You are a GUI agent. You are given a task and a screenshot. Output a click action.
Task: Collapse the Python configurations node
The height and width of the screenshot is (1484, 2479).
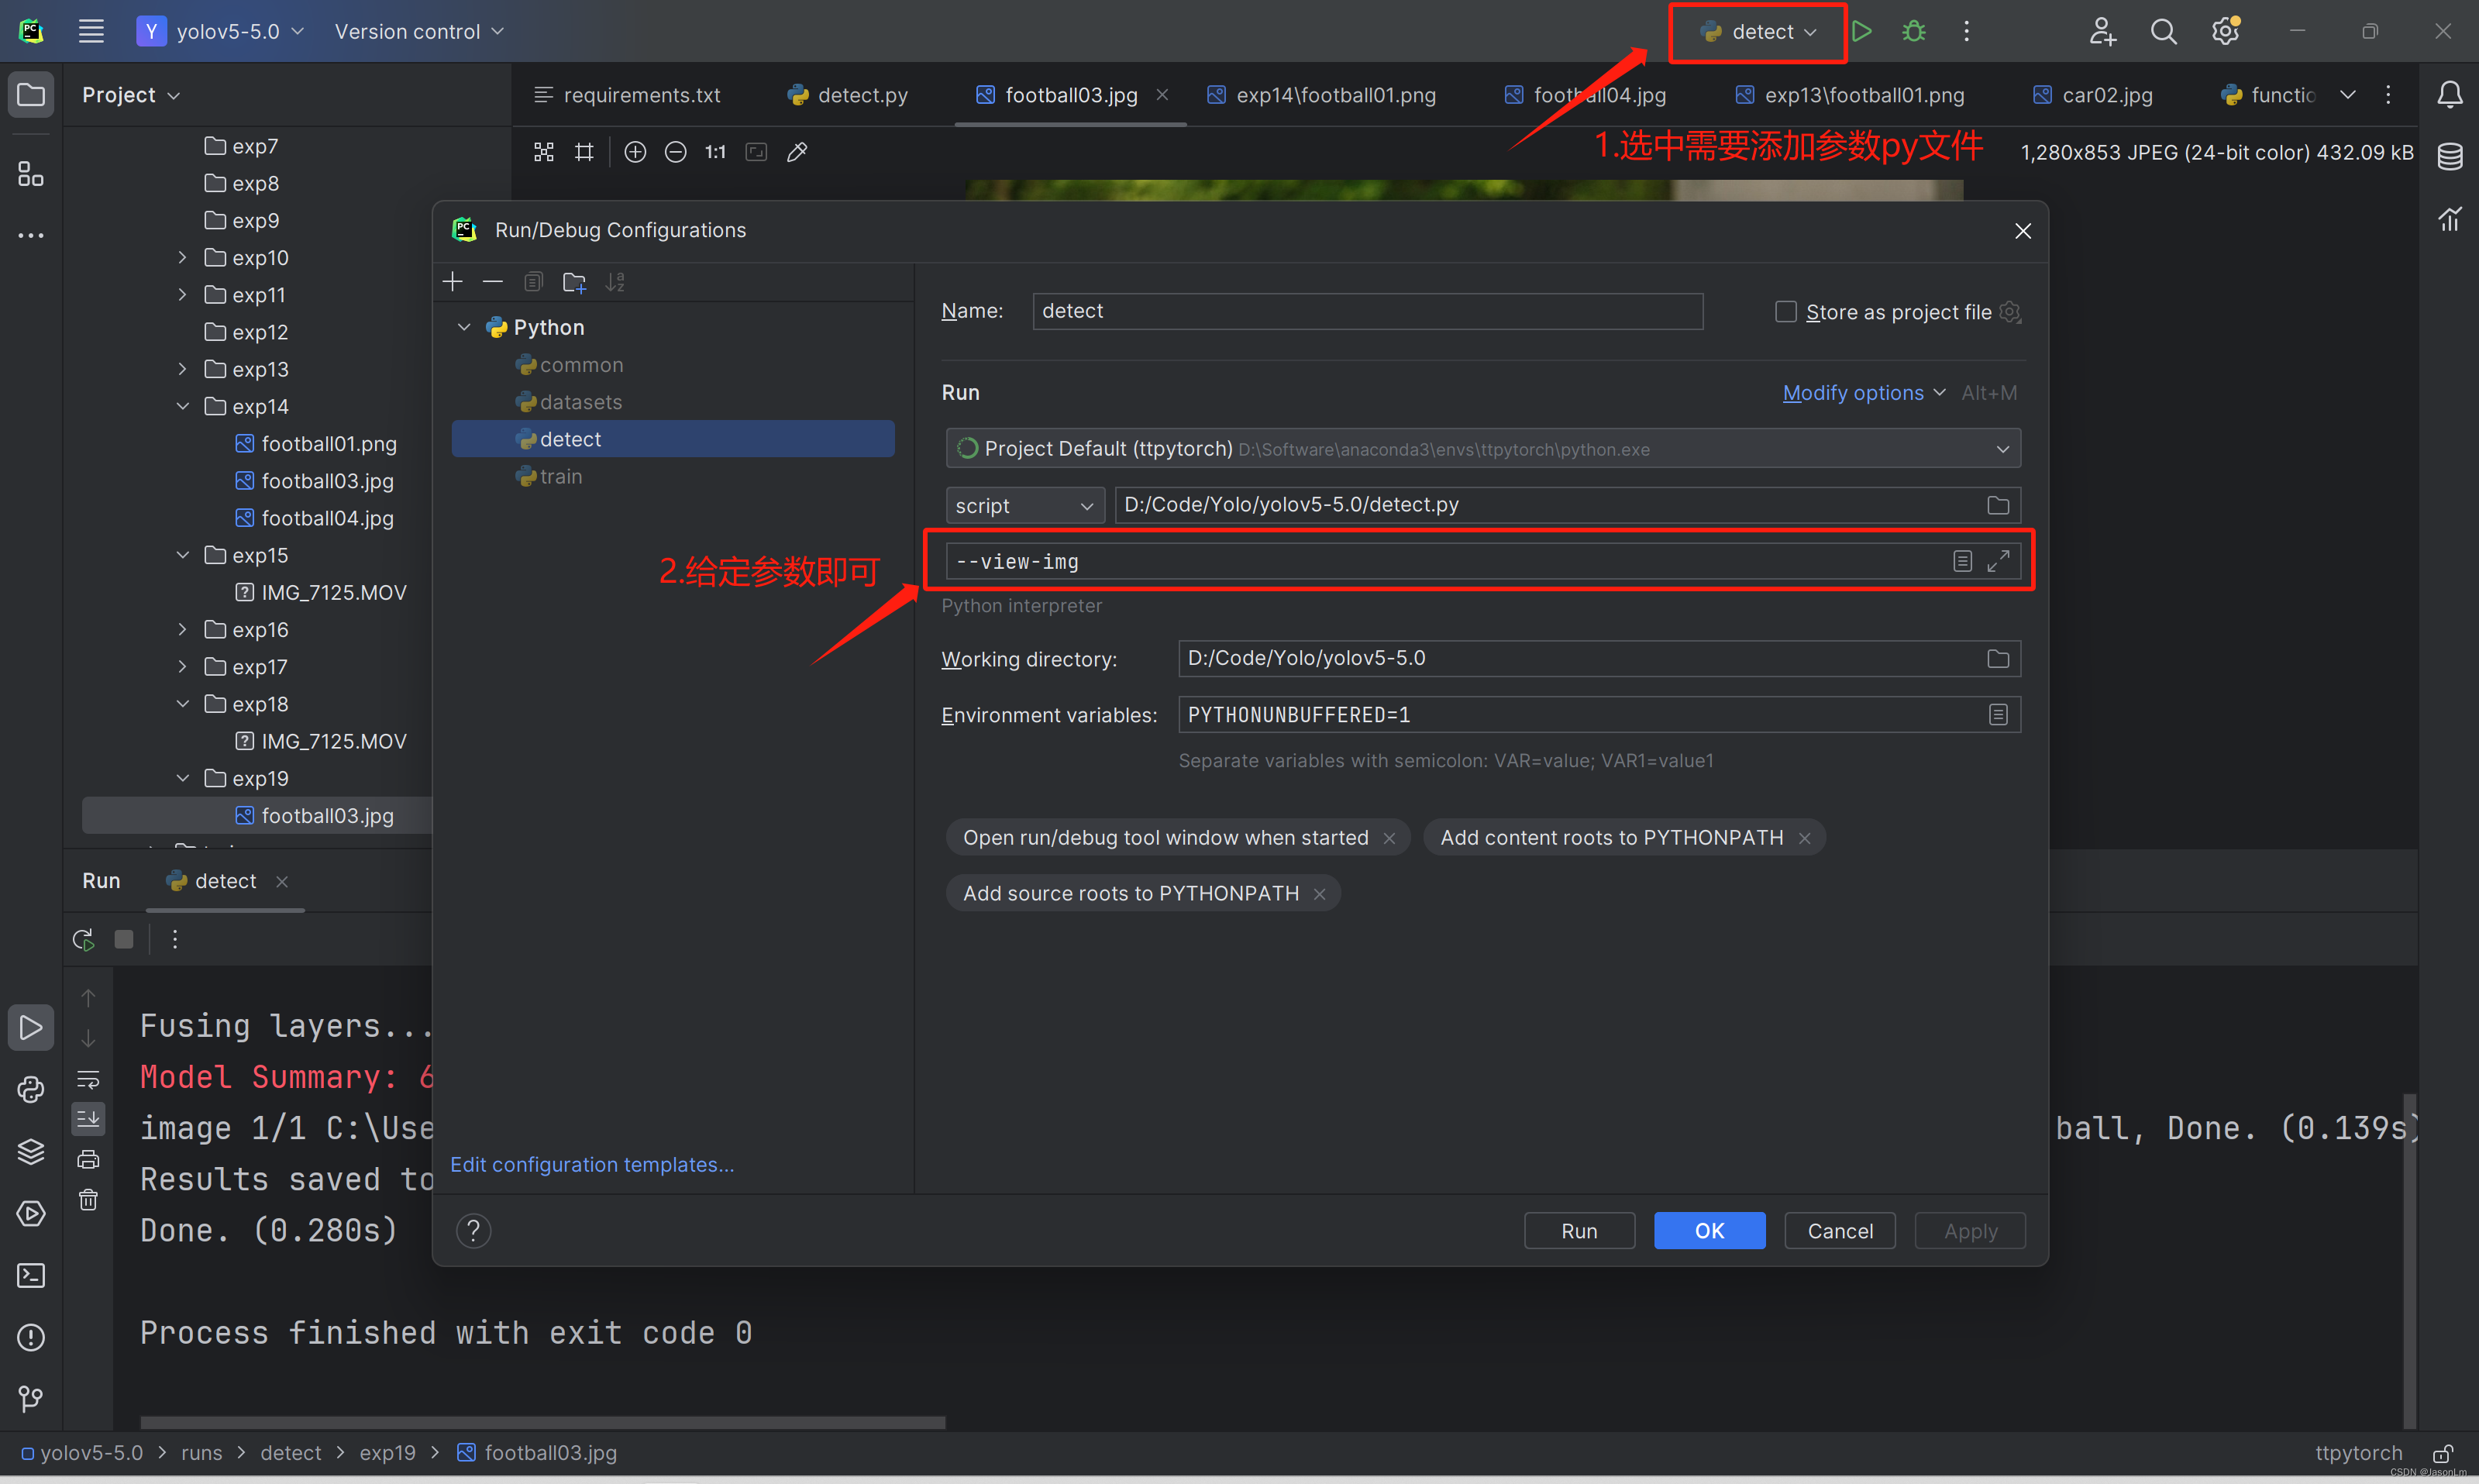coord(464,327)
